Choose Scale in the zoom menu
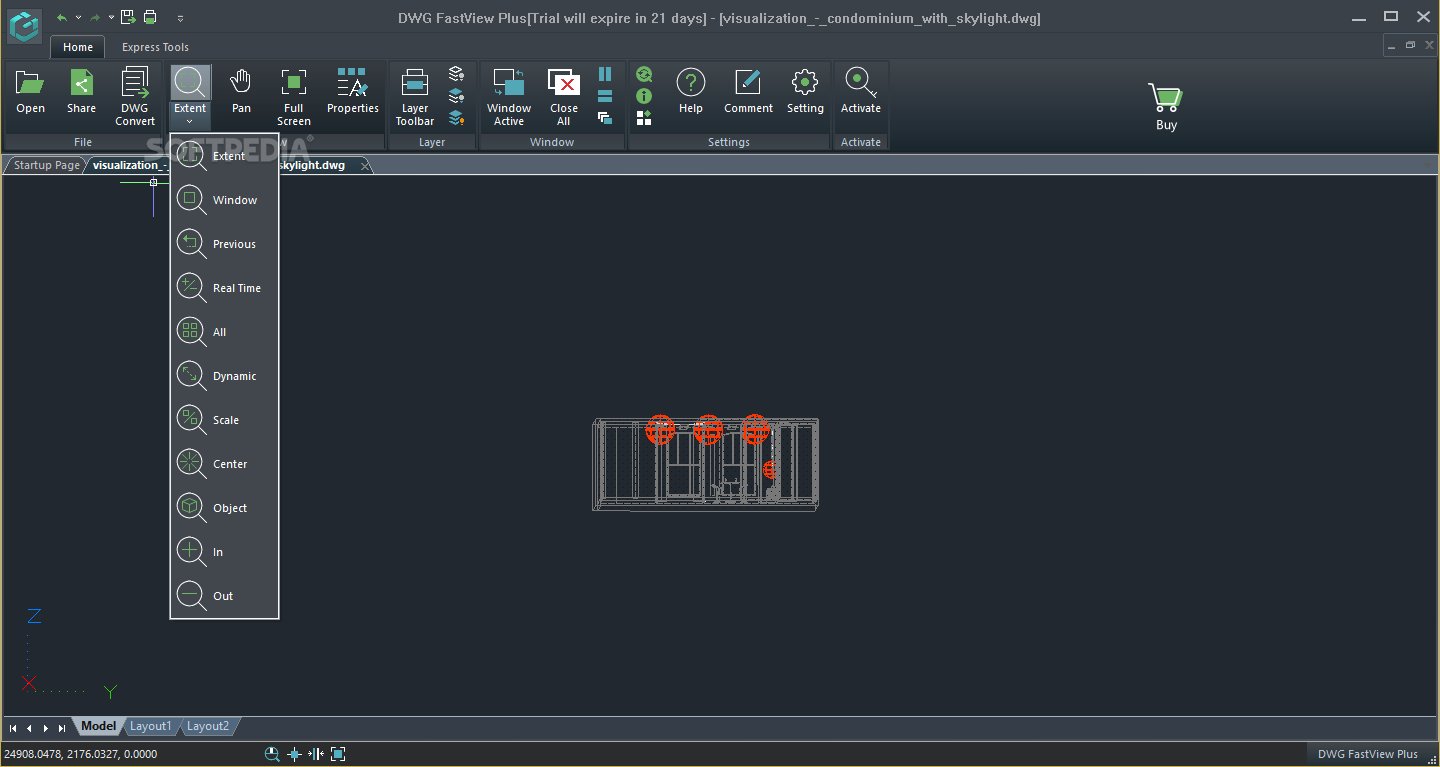 click(224, 420)
